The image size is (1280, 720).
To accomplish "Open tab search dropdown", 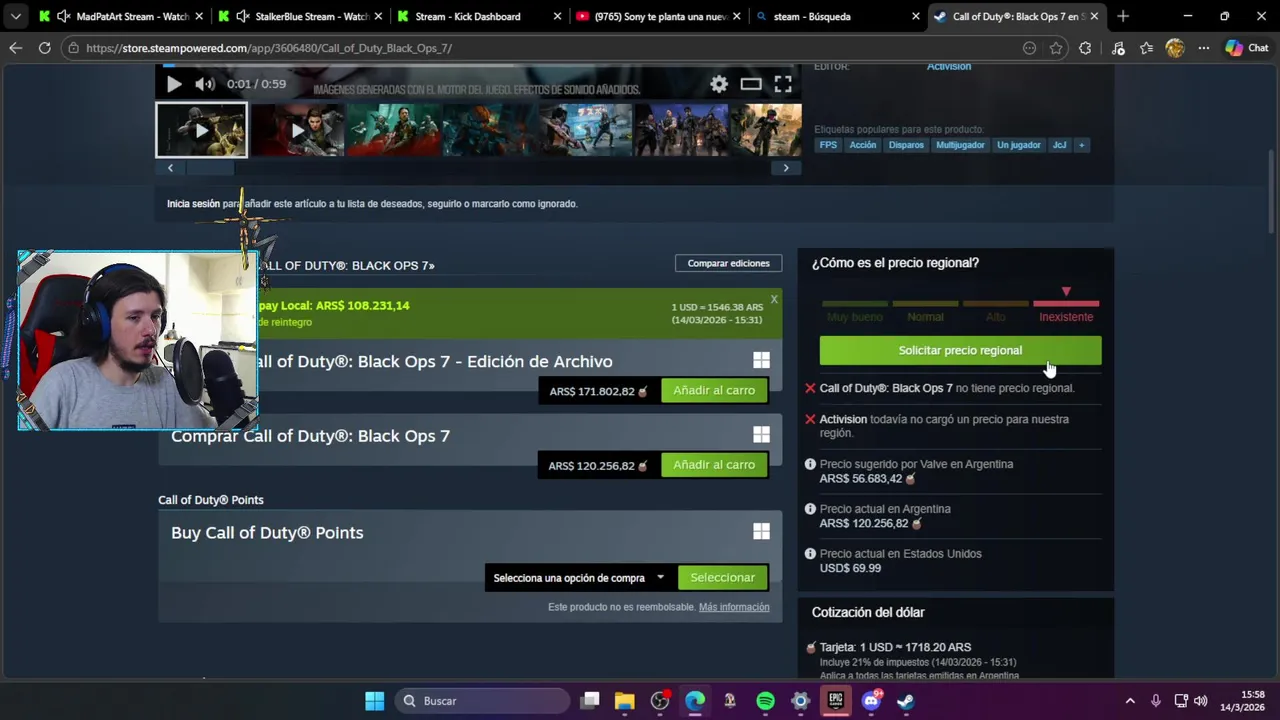I will coord(15,17).
